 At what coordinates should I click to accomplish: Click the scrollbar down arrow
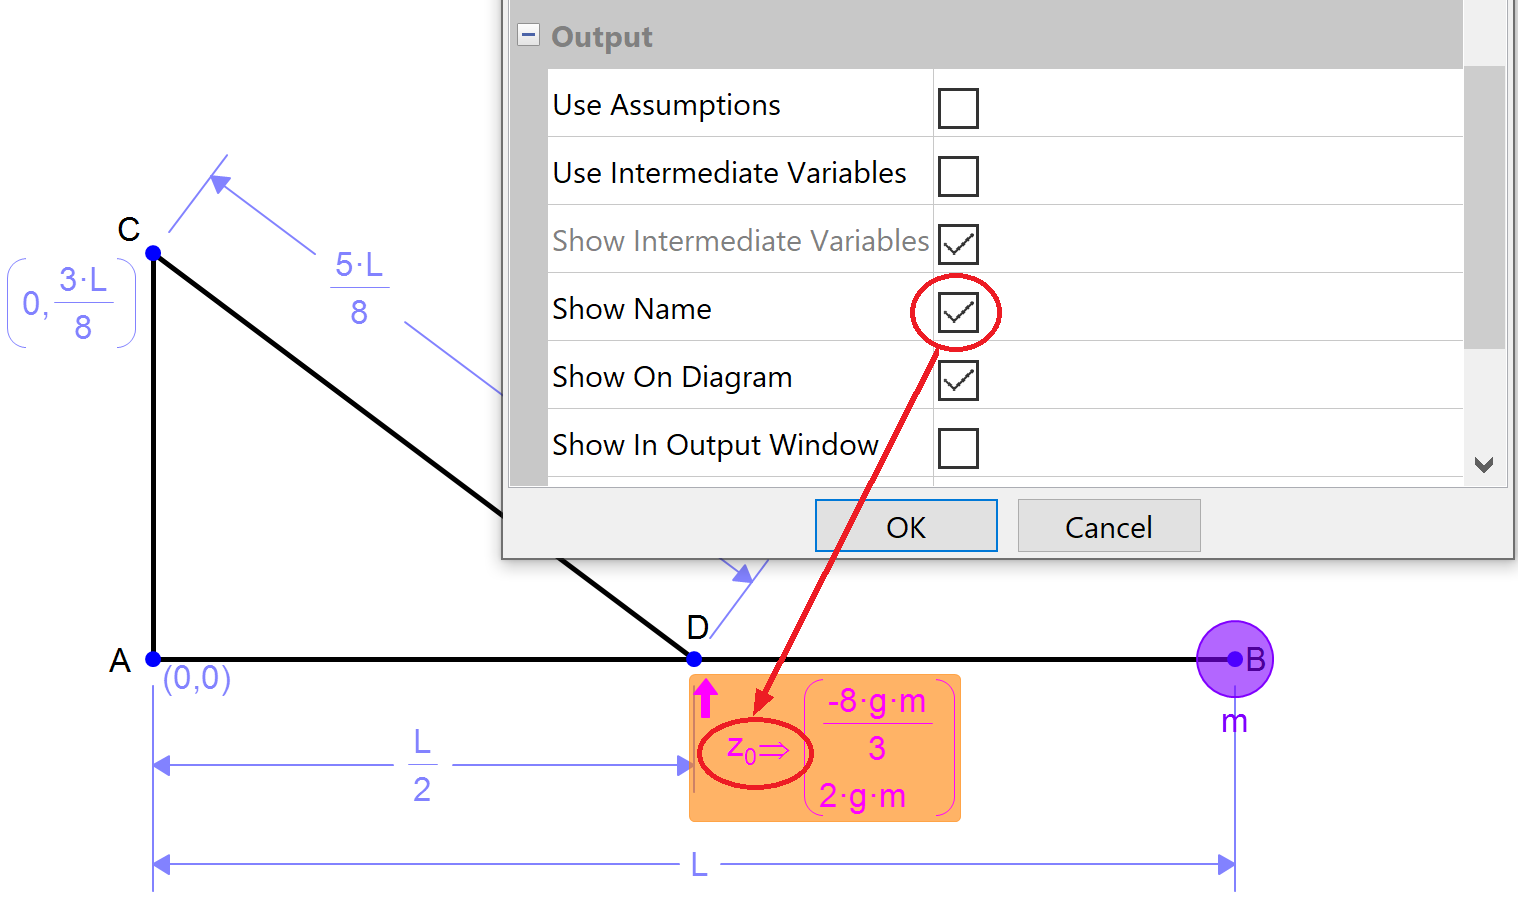1484,465
